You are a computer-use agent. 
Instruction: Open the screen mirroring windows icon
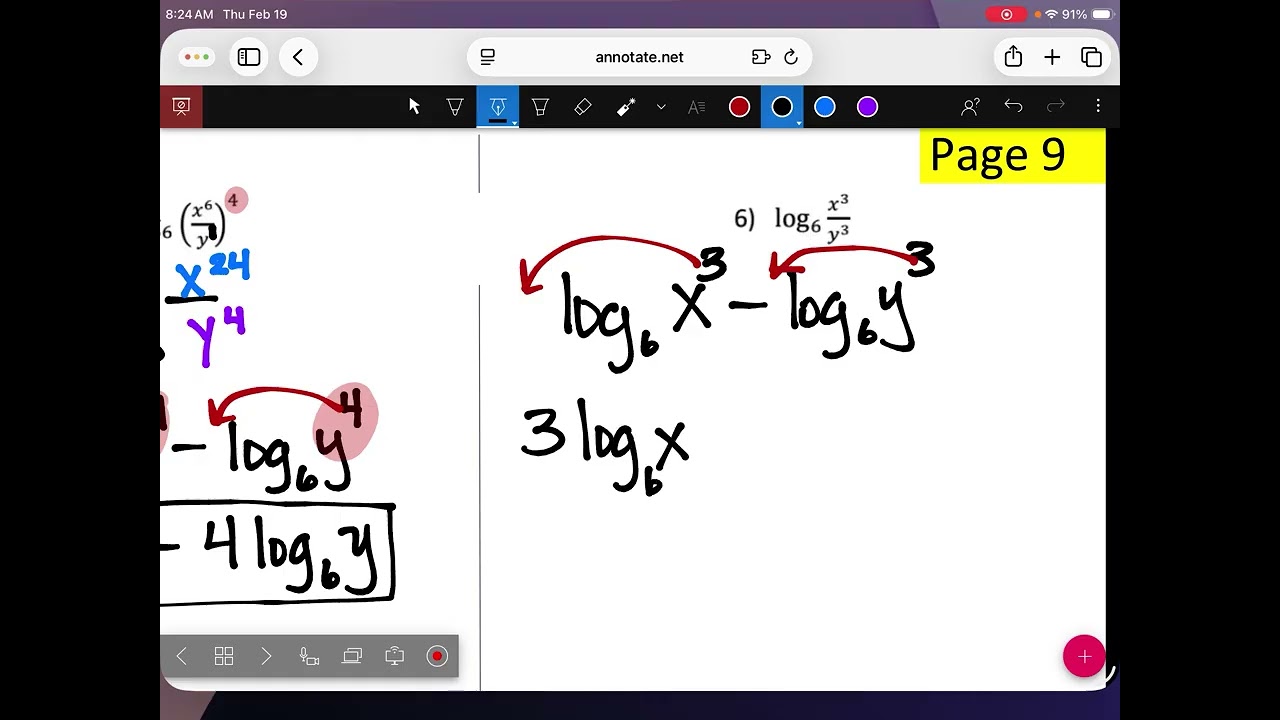[x=352, y=656]
